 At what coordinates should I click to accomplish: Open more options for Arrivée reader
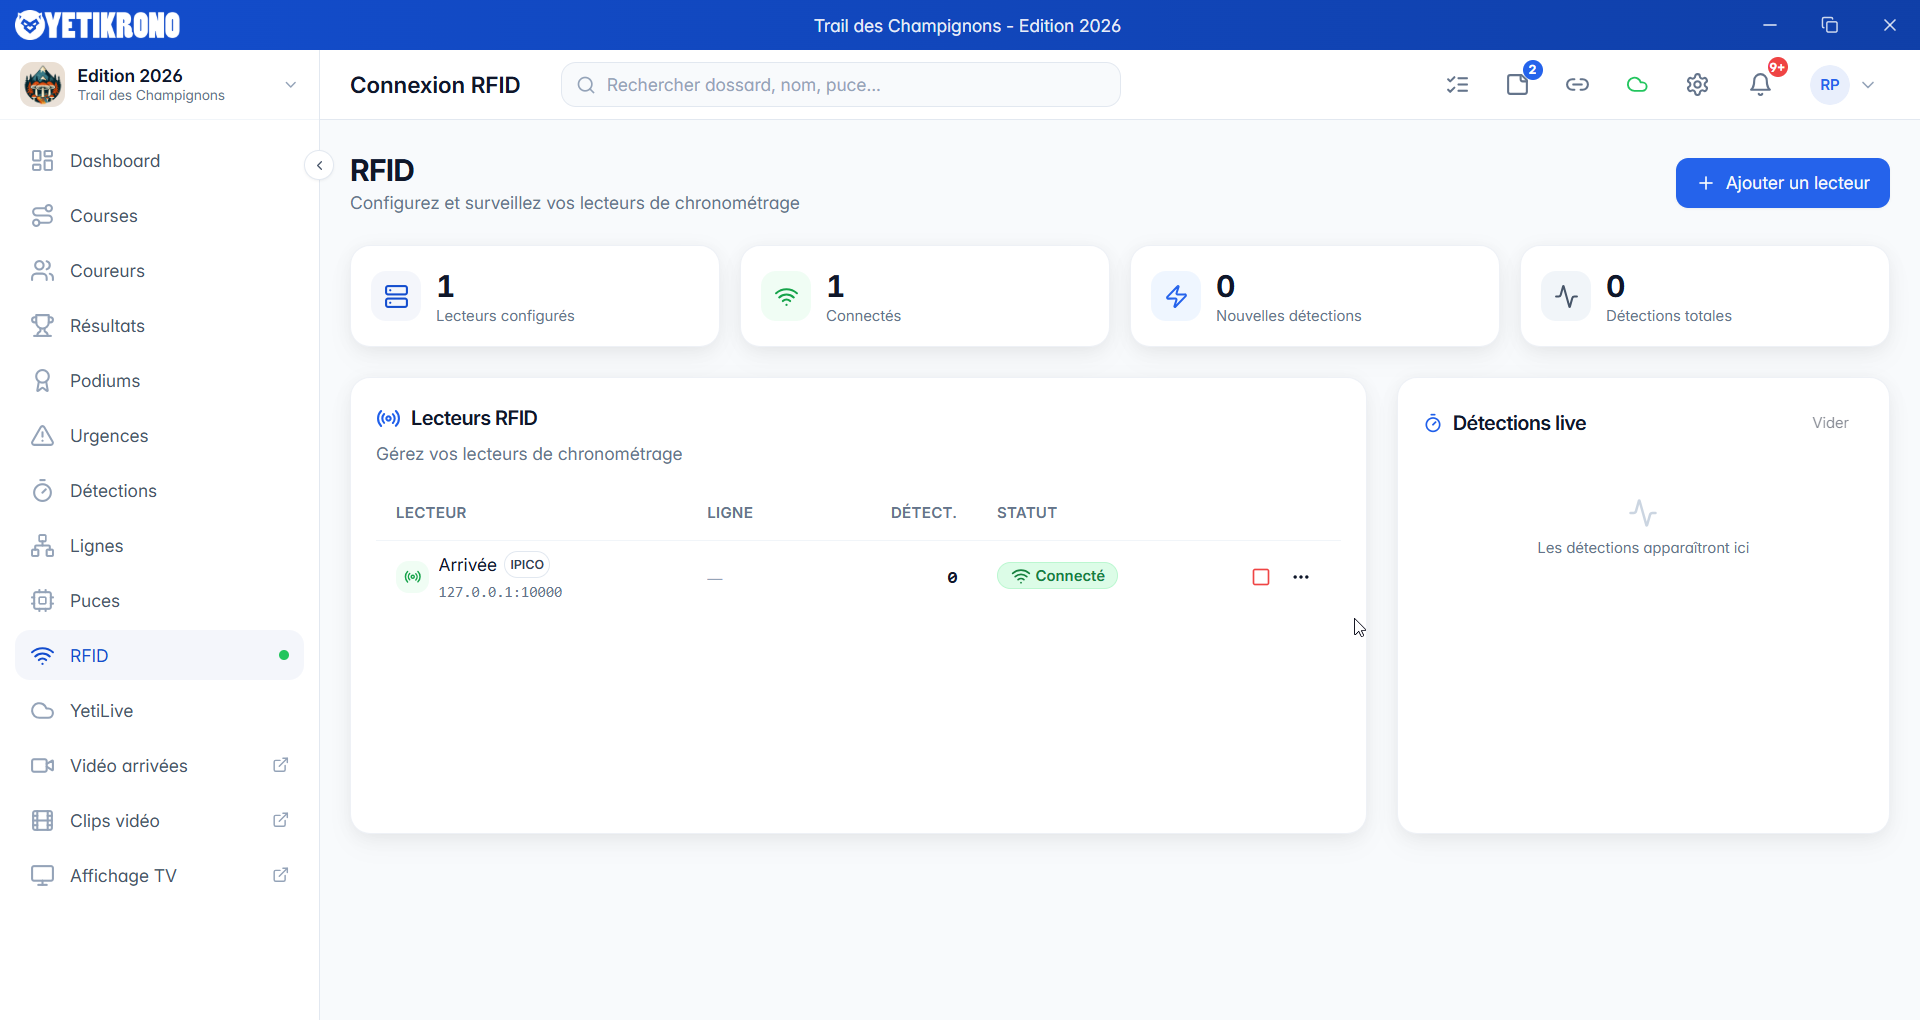1300,577
